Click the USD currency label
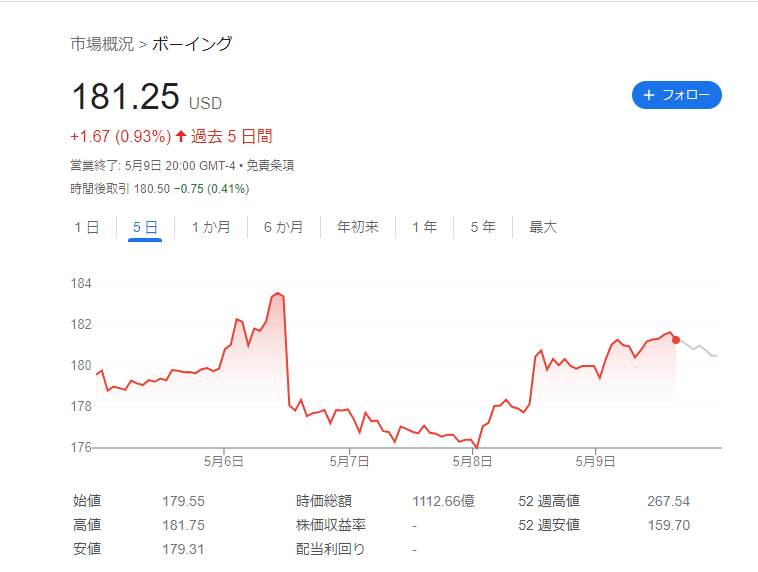758x572 pixels. point(205,103)
